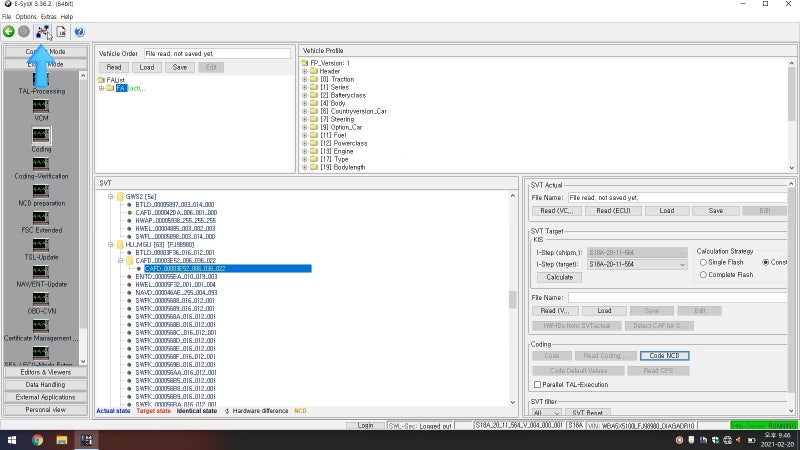This screenshot has width=800, height=450.
Task: Open the Help menu
Action: click(x=67, y=16)
